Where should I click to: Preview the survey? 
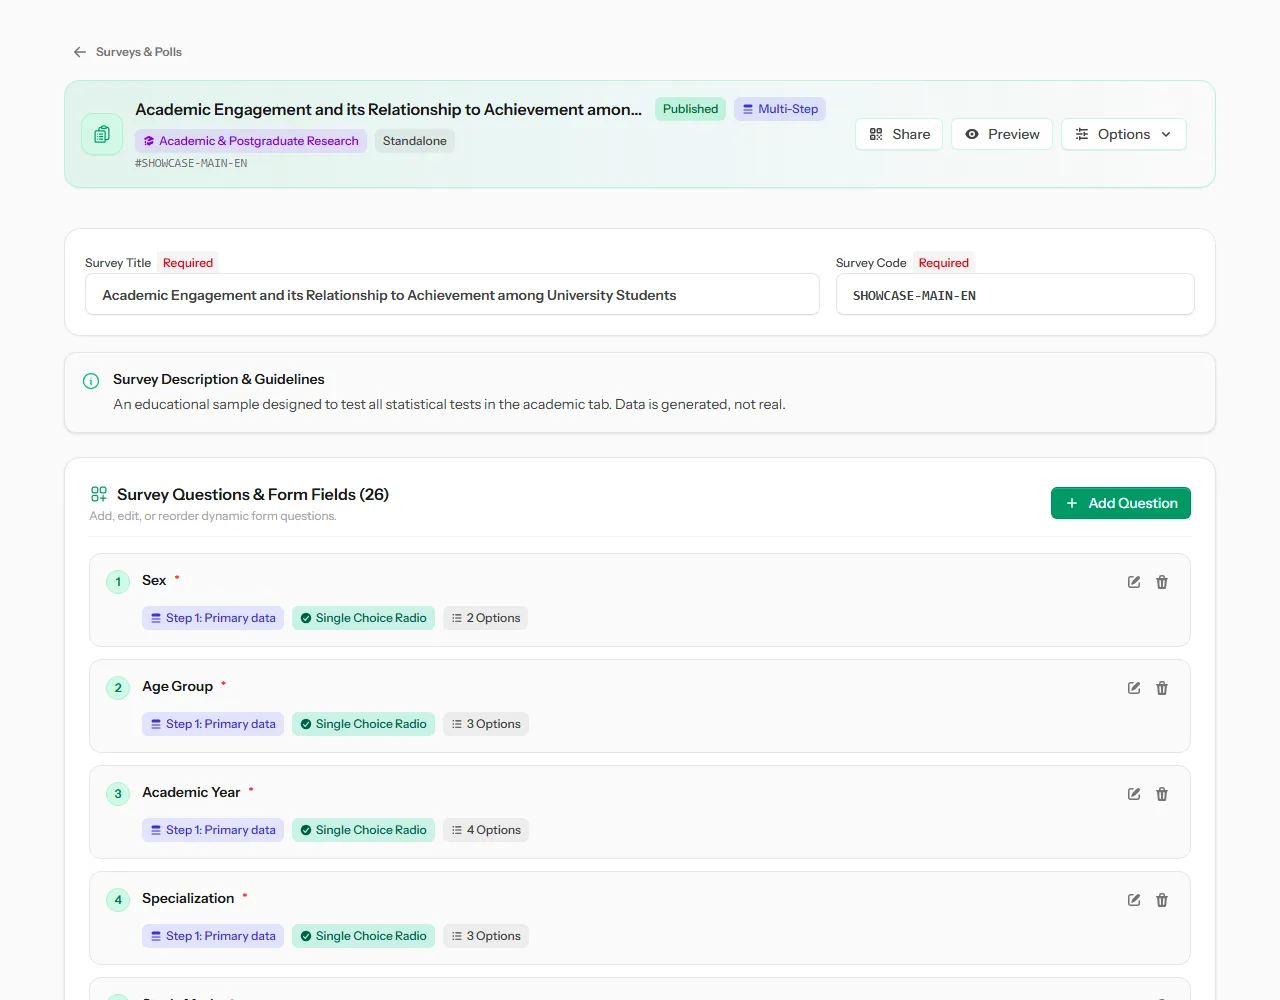1002,134
